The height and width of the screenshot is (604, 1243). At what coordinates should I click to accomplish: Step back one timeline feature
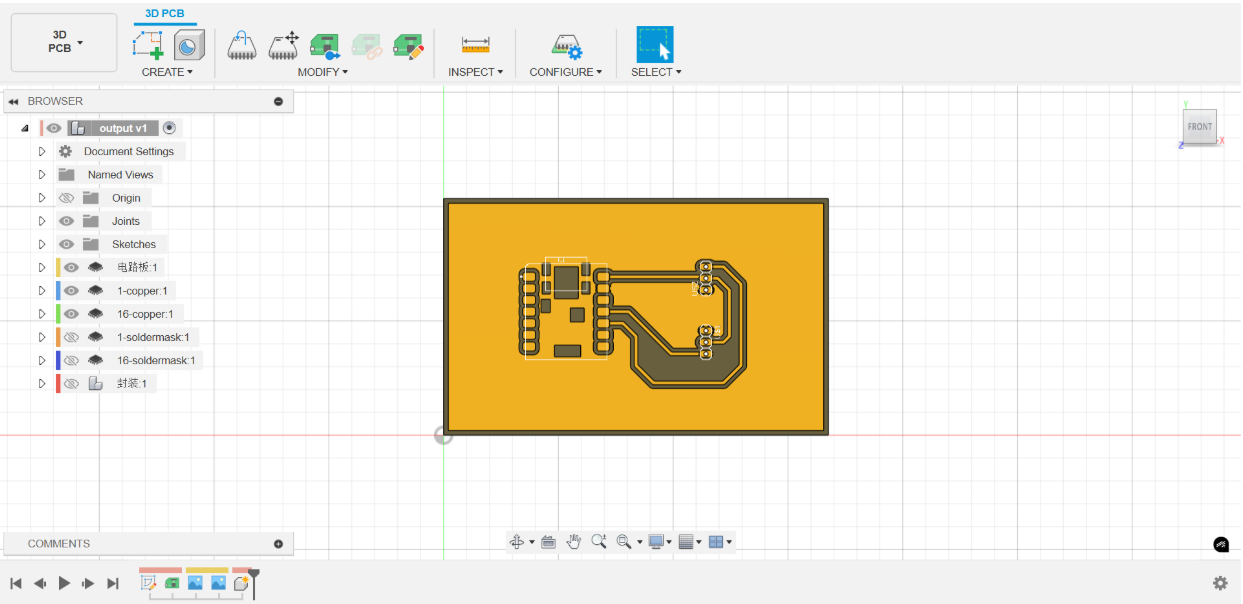click(40, 583)
